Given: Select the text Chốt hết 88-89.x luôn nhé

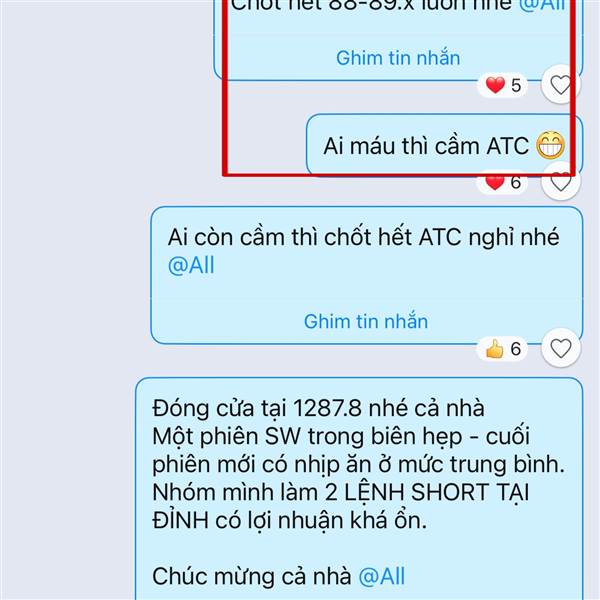Looking at the screenshot, I should pos(371,5).
